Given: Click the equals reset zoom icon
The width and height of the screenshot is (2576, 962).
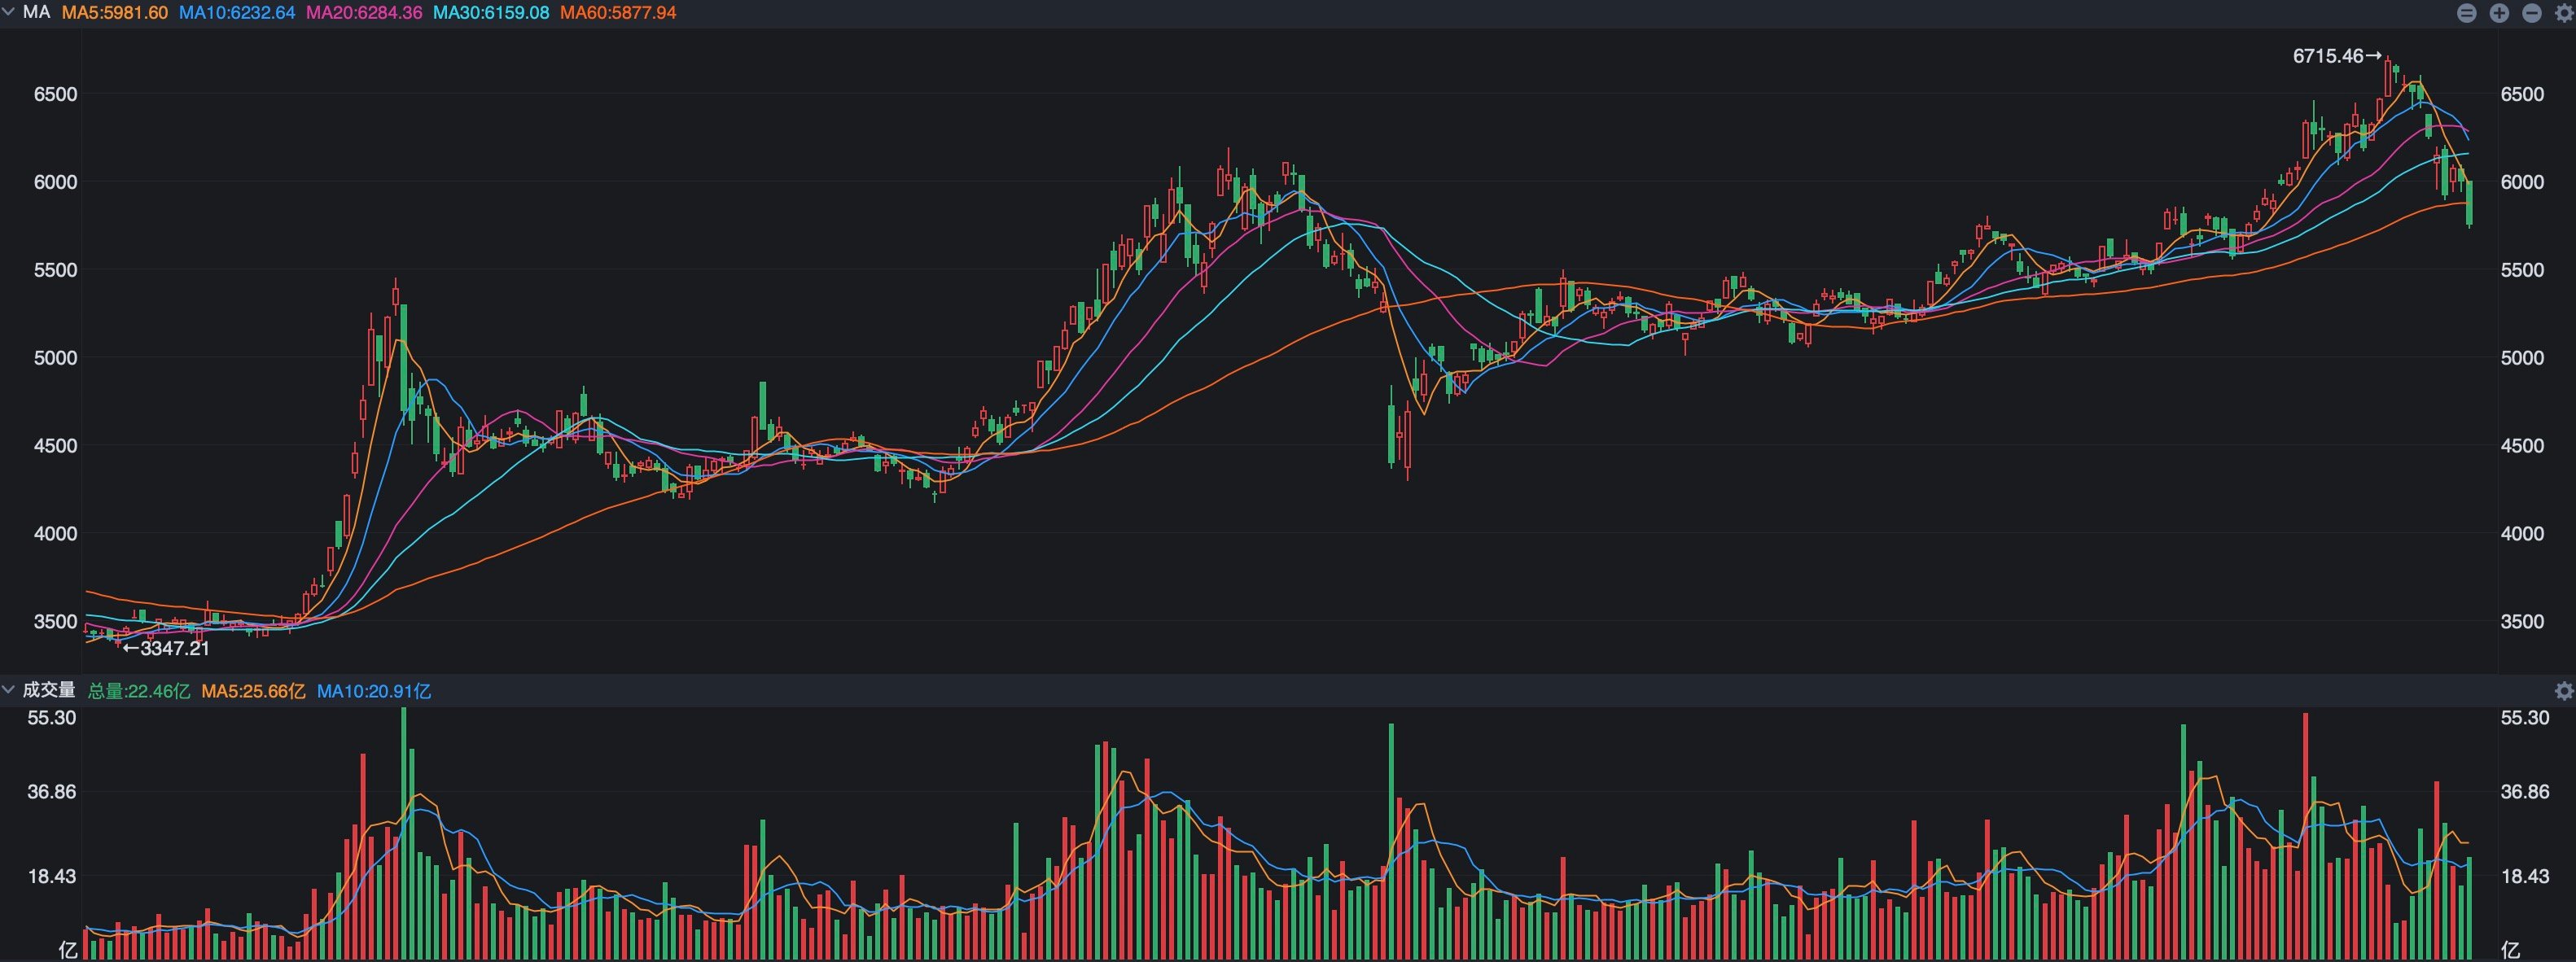Looking at the screenshot, I should [2466, 13].
